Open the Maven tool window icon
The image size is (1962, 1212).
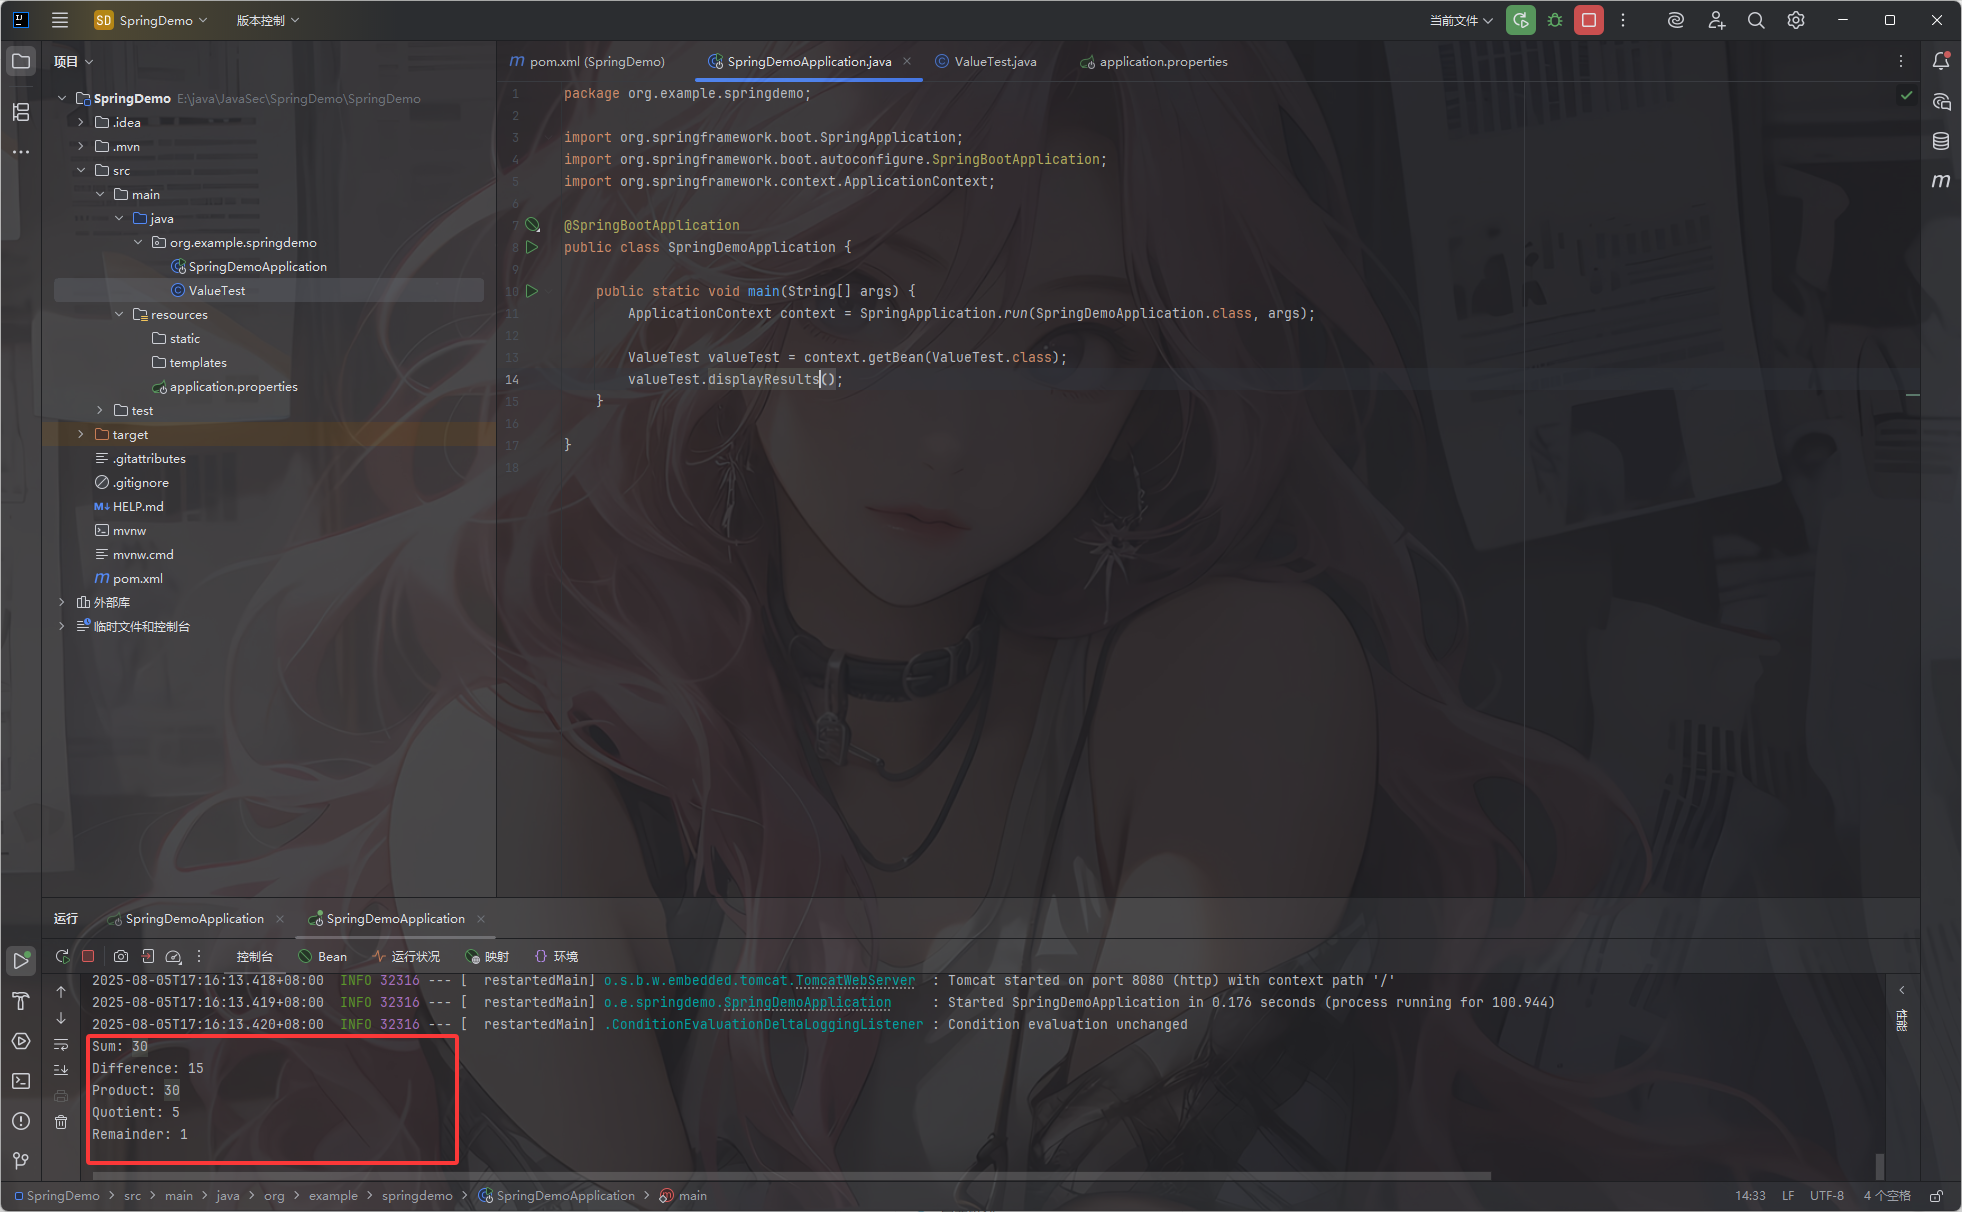pyautogui.click(x=1941, y=181)
